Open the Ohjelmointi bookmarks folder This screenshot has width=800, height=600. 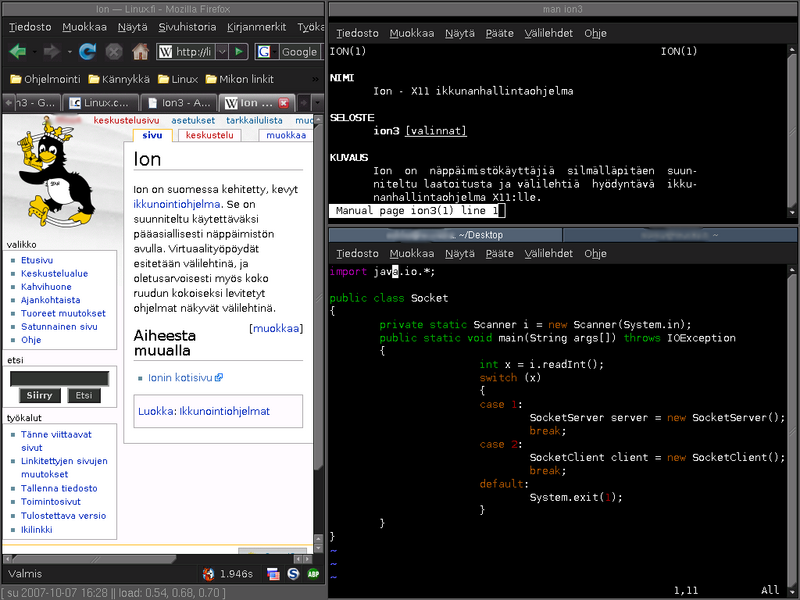[44, 79]
